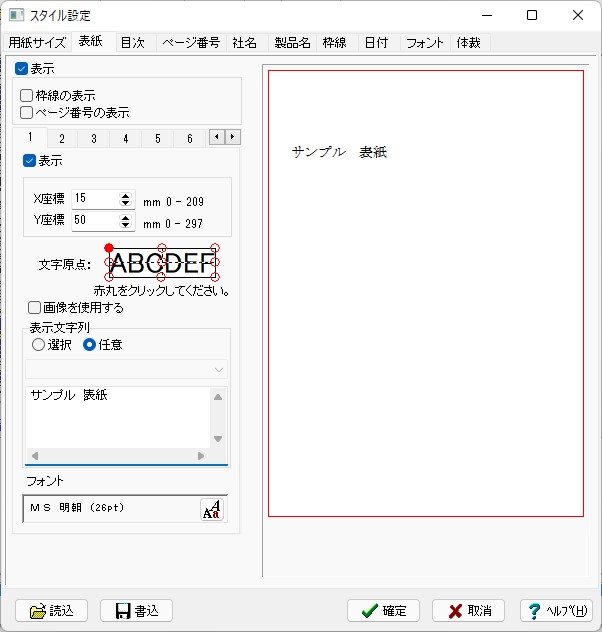Select item tab 3
The height and width of the screenshot is (632, 602).
point(93,139)
